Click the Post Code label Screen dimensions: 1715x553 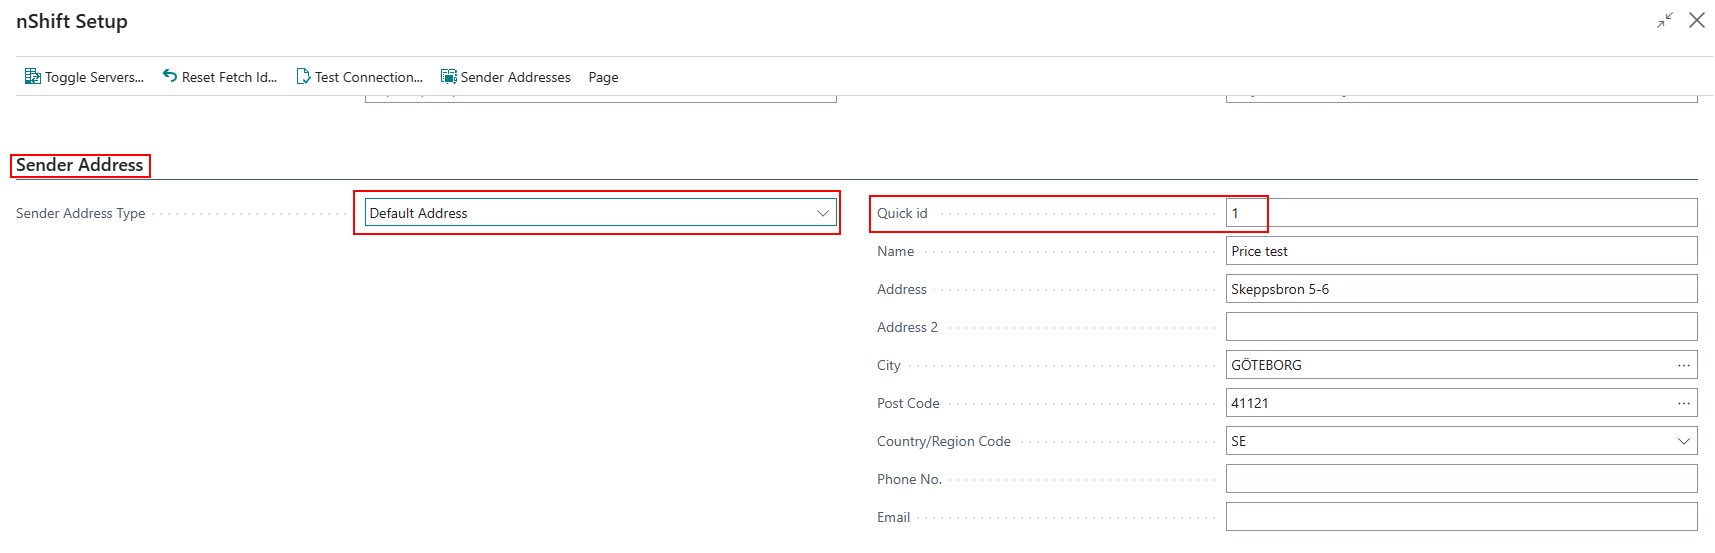click(x=908, y=403)
